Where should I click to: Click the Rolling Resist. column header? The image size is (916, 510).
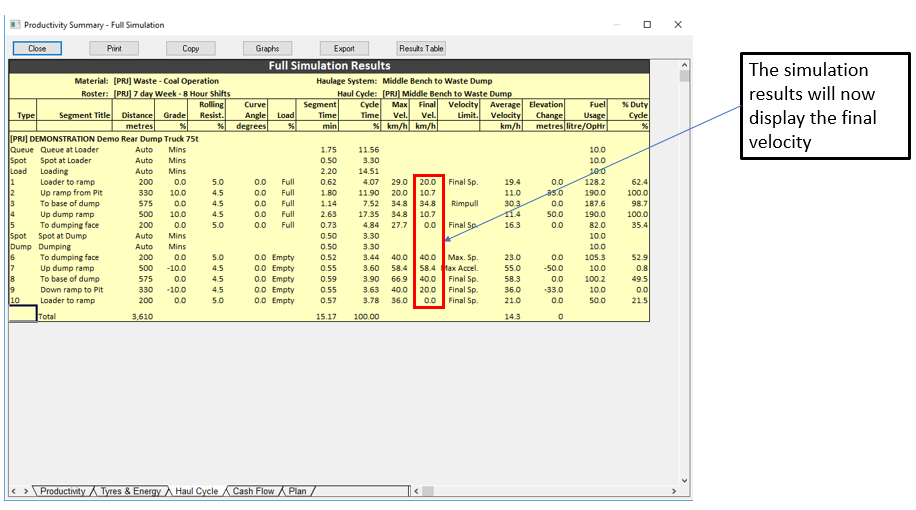pos(211,110)
